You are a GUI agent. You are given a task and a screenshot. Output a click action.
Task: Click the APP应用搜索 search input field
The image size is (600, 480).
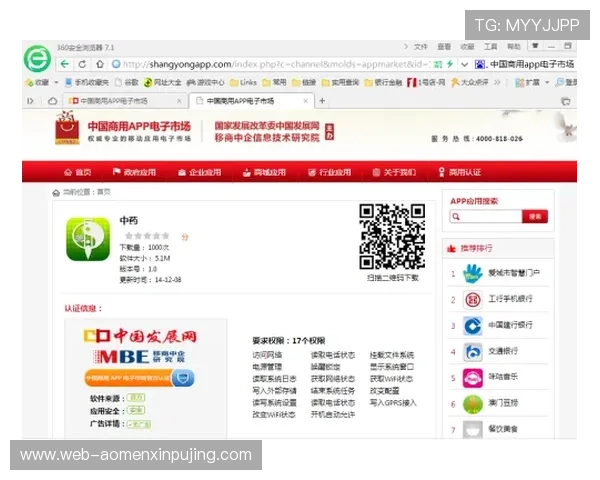(x=486, y=217)
